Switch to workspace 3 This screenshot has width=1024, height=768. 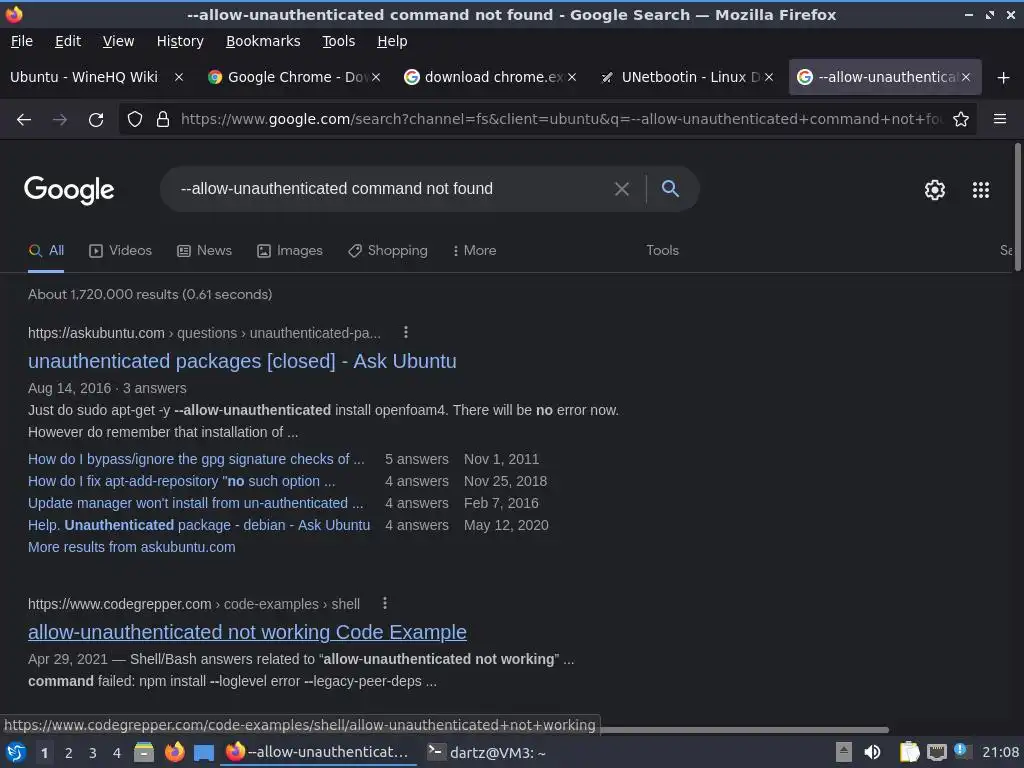pyautogui.click(x=93, y=753)
